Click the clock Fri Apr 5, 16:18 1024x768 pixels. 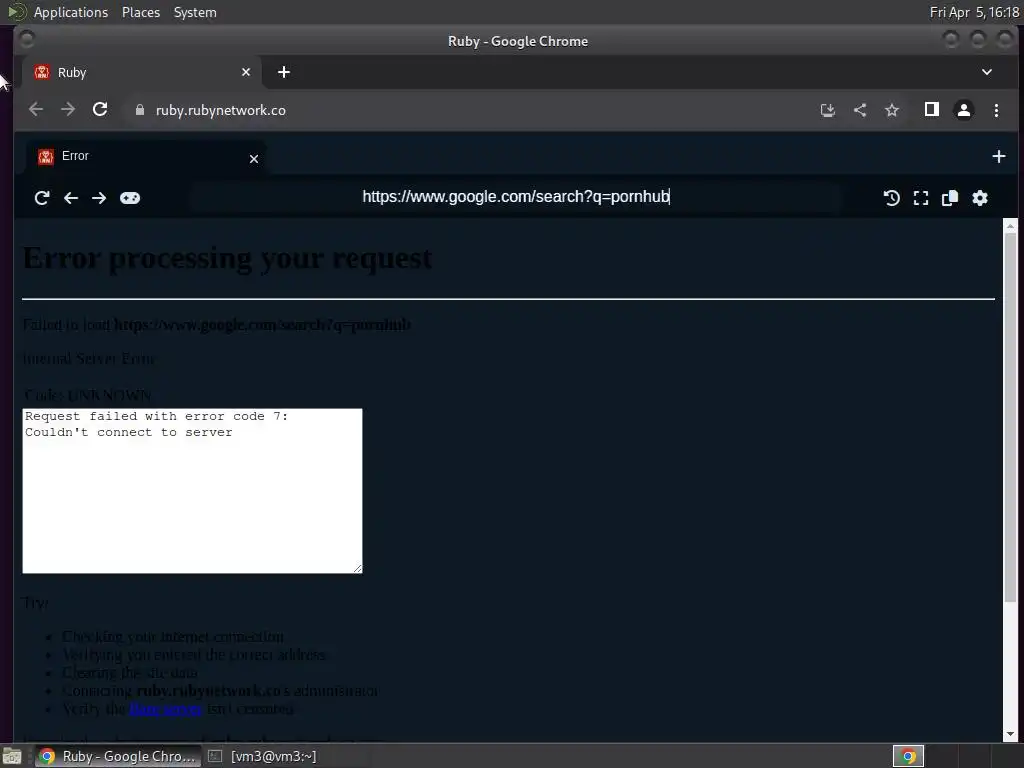(974, 12)
